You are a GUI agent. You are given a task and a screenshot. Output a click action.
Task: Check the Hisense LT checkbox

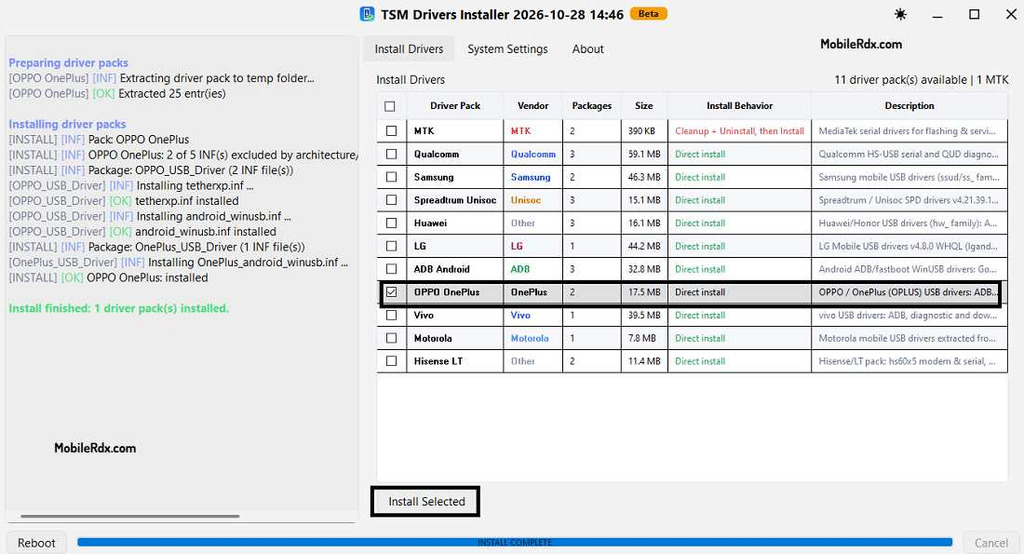(391, 361)
